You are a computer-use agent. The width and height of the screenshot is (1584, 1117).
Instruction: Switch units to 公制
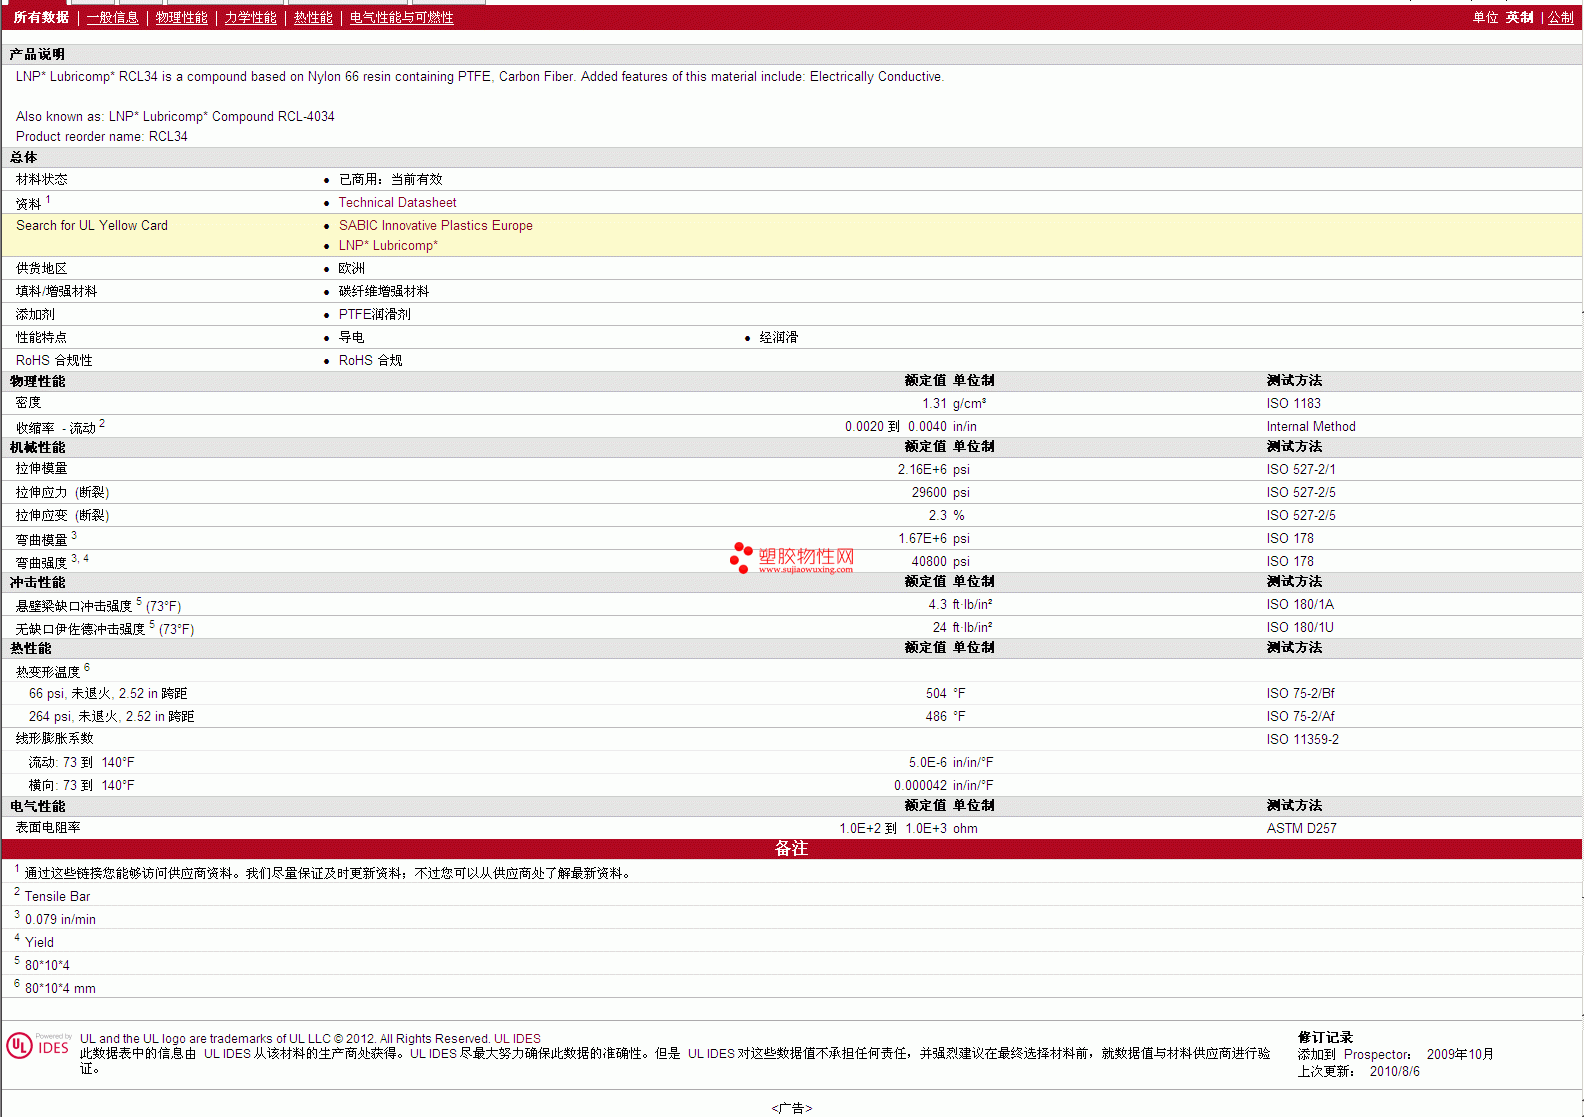[x=1561, y=18]
